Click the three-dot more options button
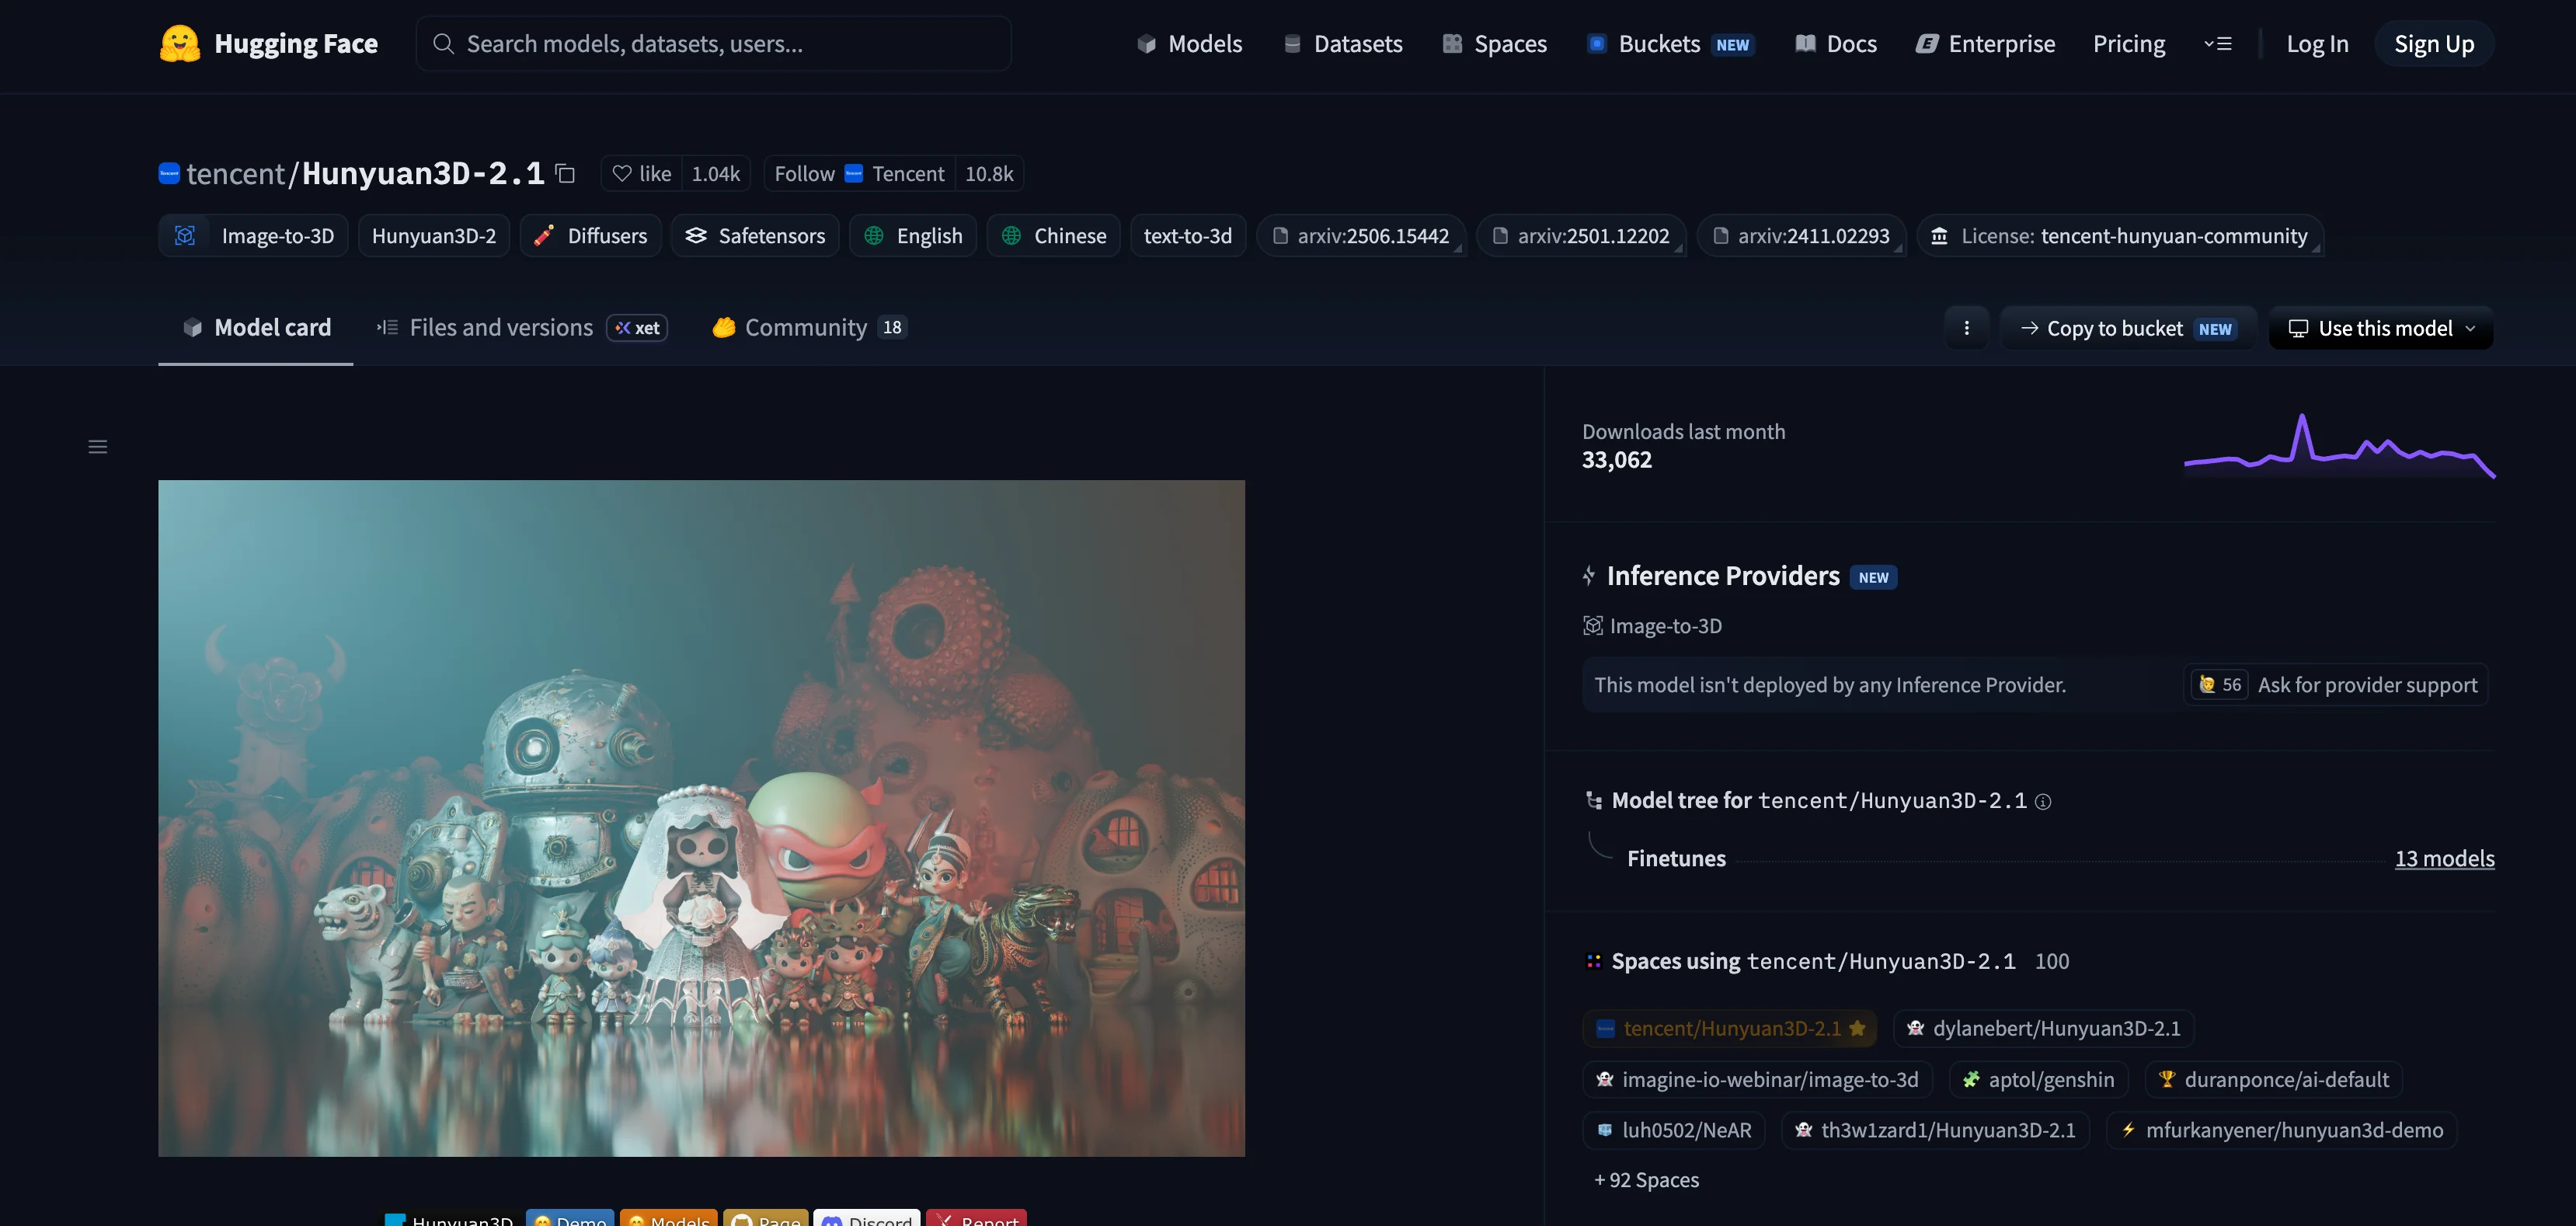The image size is (2576, 1226). coord(1966,328)
